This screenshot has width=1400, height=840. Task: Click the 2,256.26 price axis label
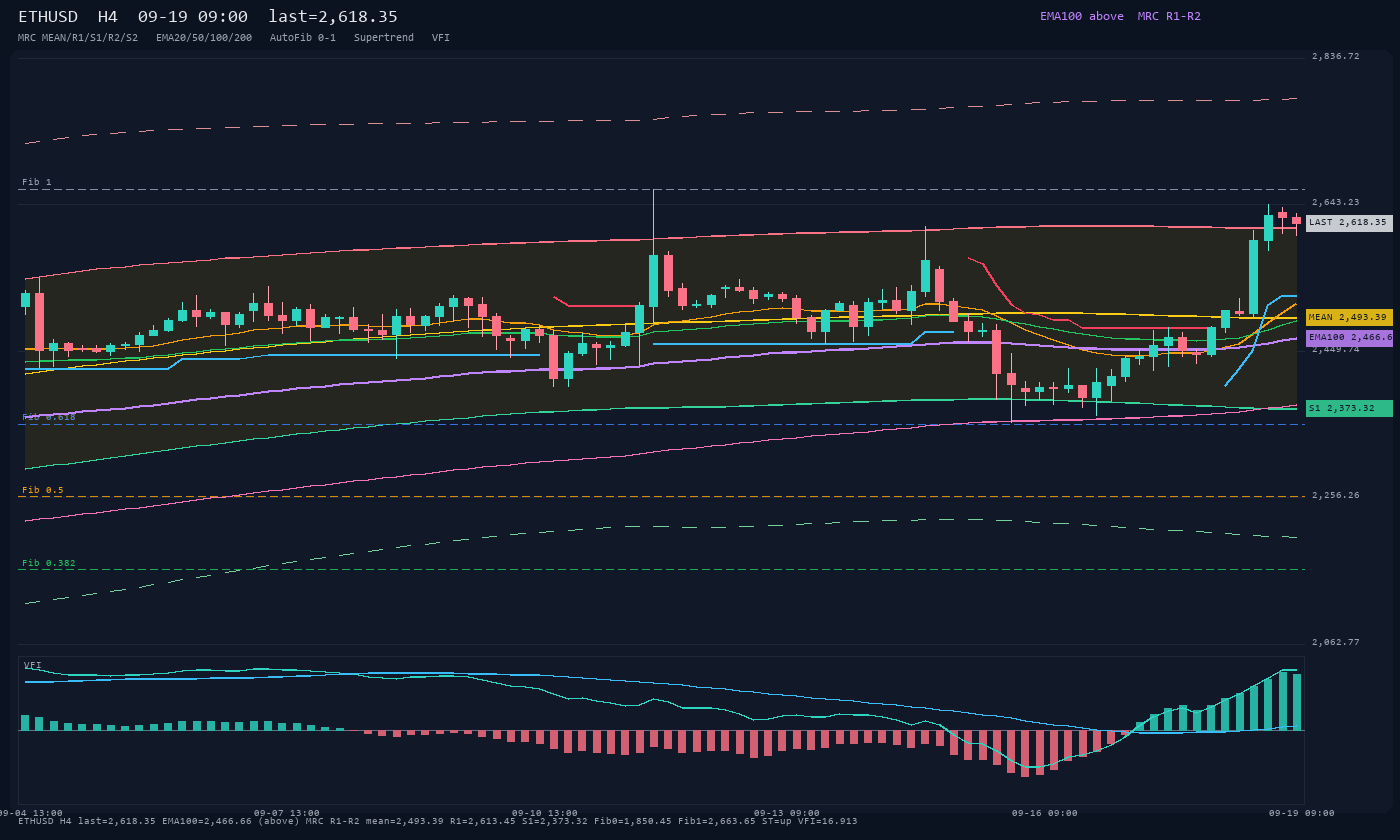tap(1336, 495)
